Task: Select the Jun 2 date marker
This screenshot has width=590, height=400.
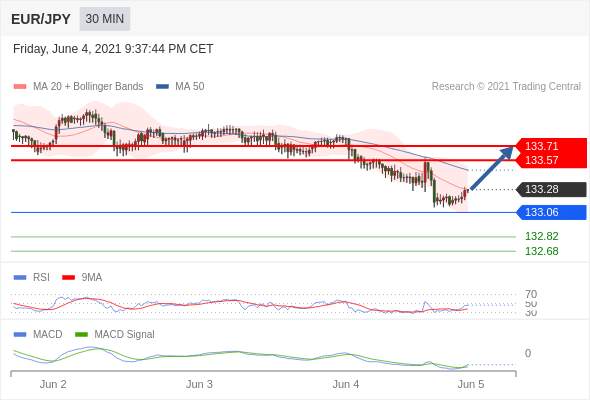Action: [53, 384]
